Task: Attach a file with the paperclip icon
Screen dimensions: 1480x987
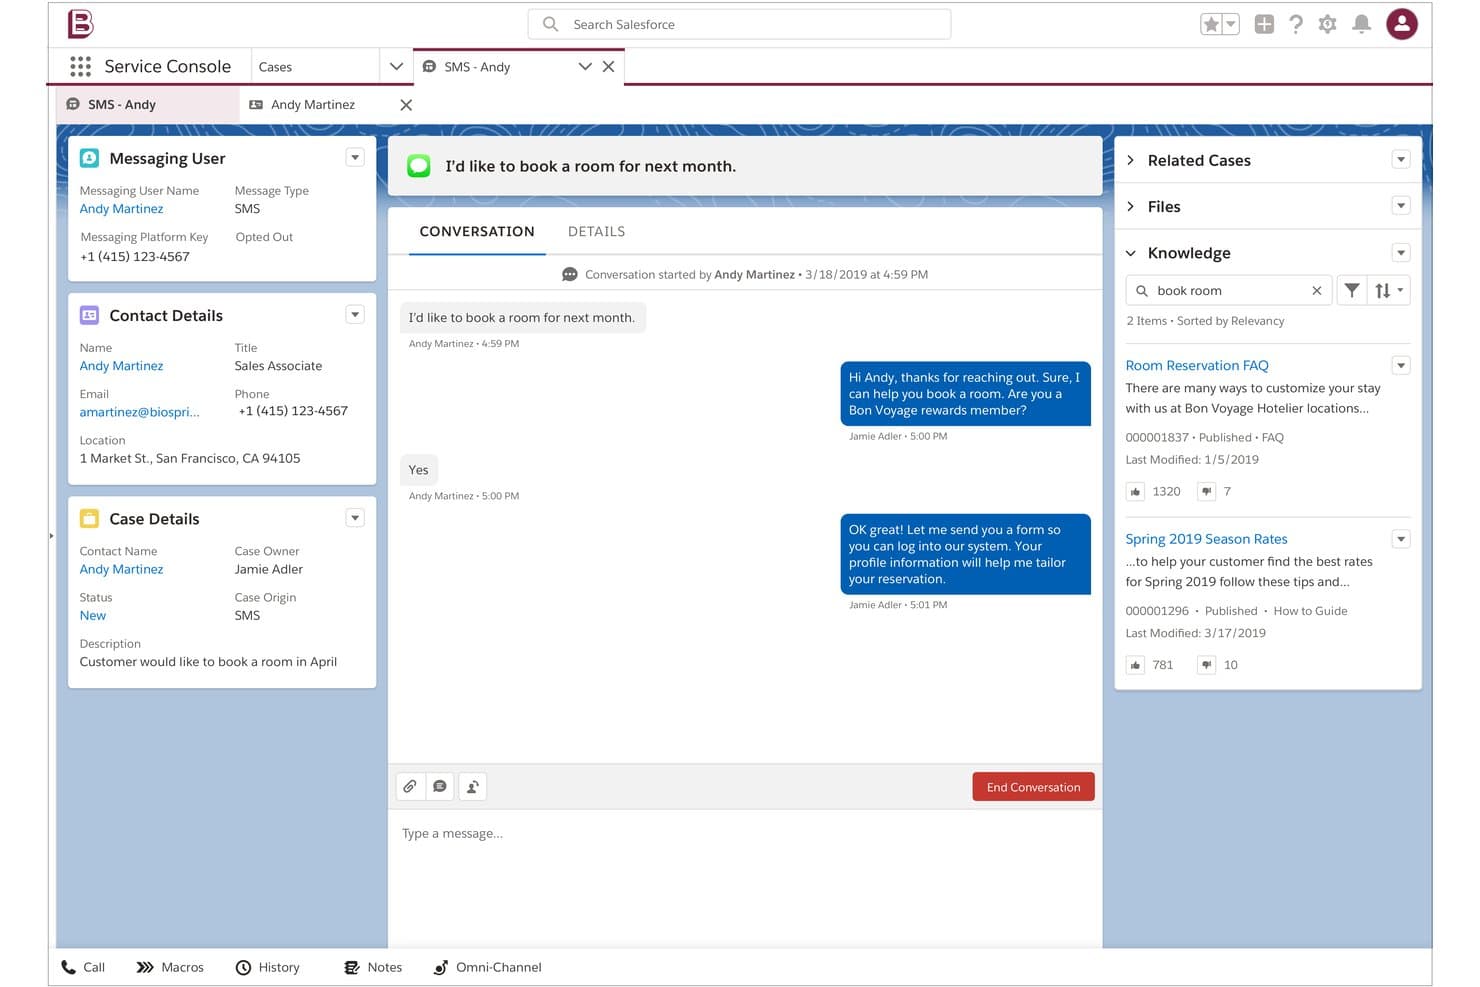Action: point(410,786)
